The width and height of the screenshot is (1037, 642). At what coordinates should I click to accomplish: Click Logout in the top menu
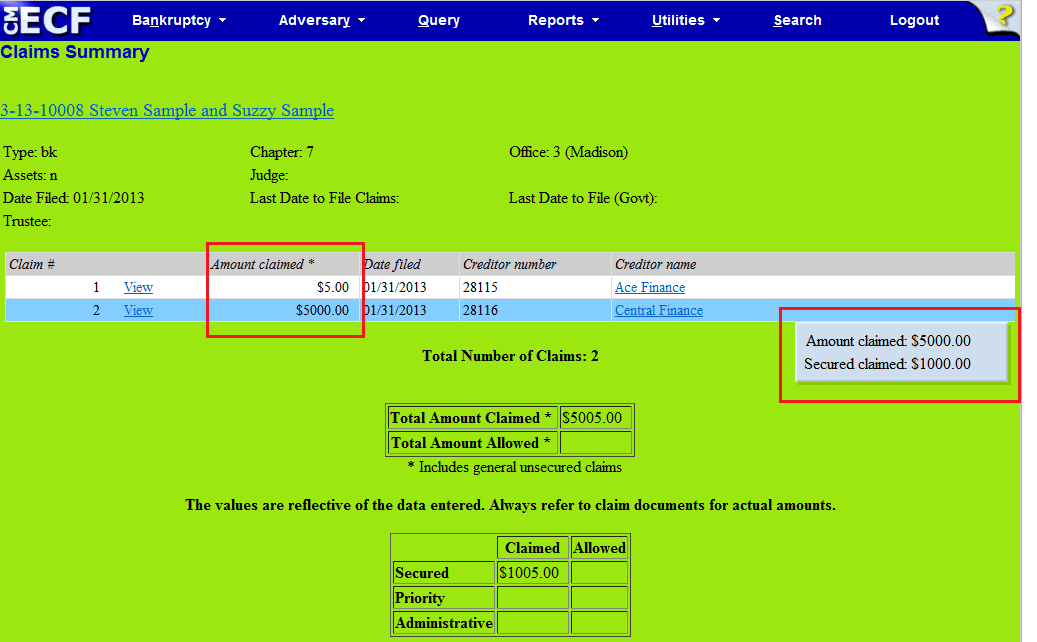click(x=914, y=20)
